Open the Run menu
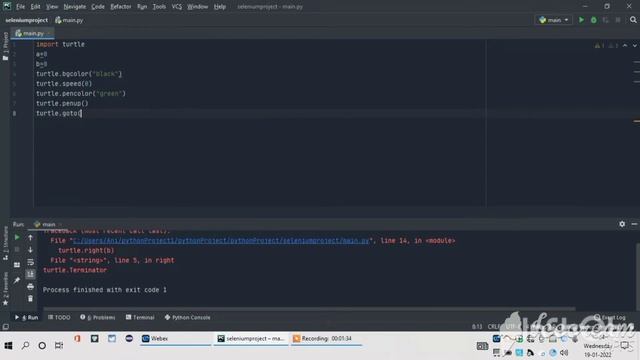 pos(142,7)
